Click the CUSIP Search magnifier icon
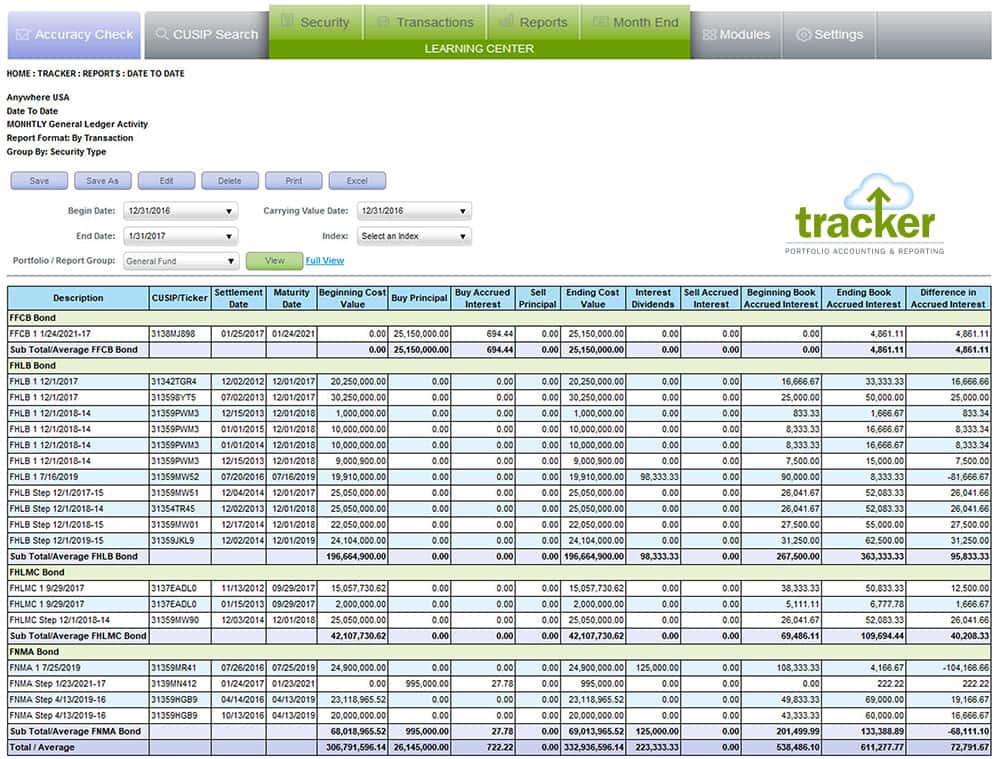This screenshot has height=759, width=1000. coord(162,34)
